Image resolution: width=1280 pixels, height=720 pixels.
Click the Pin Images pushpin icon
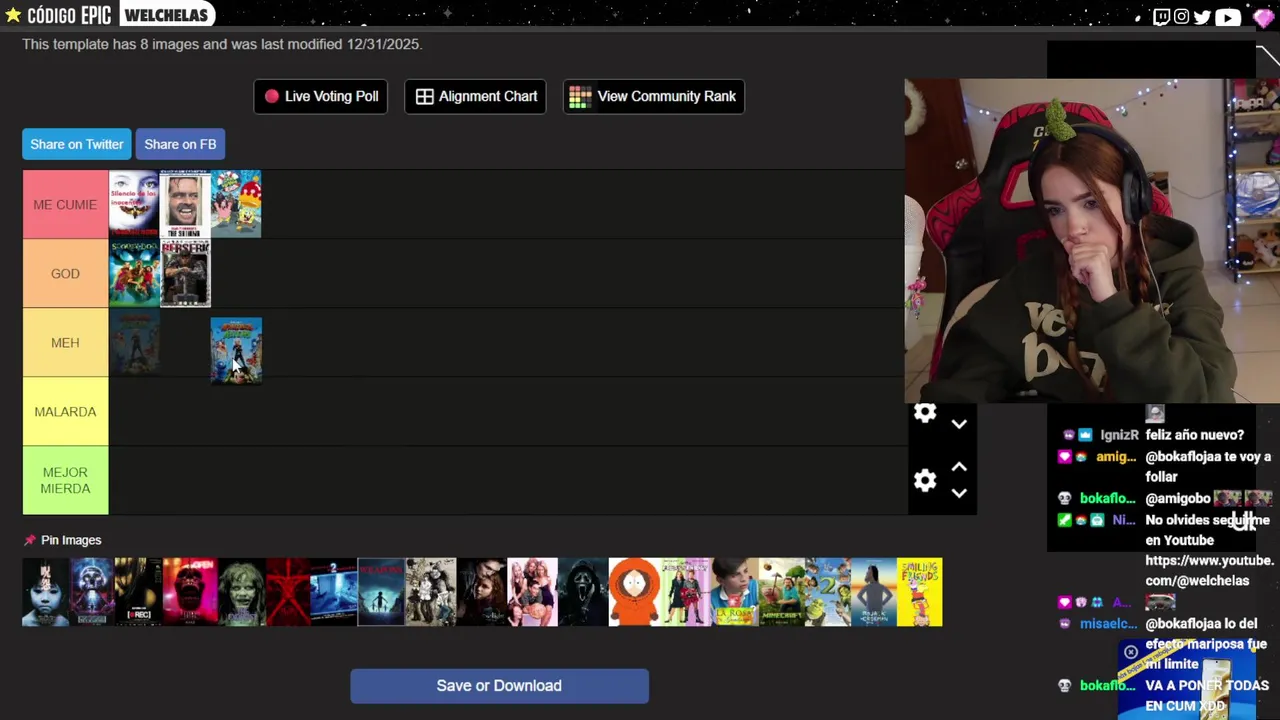coord(30,540)
